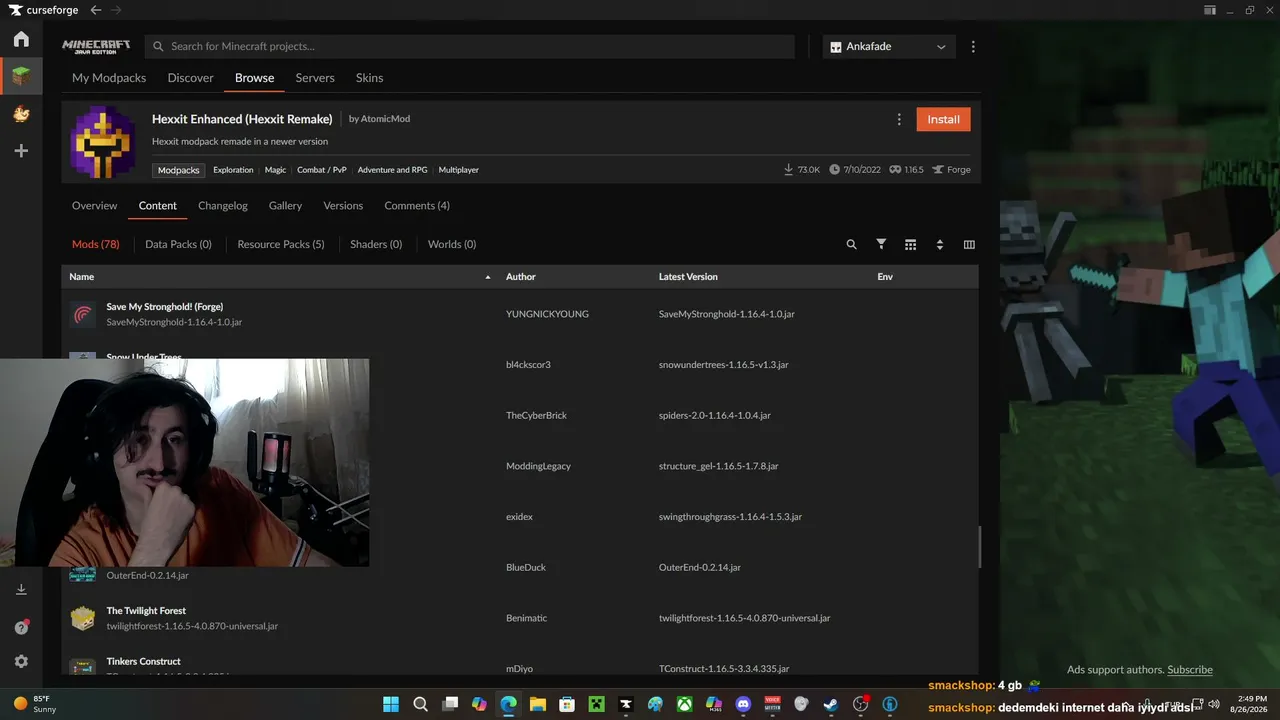The height and width of the screenshot is (720, 1280).
Task: Sort mods by the Author column header
Action: point(521,277)
